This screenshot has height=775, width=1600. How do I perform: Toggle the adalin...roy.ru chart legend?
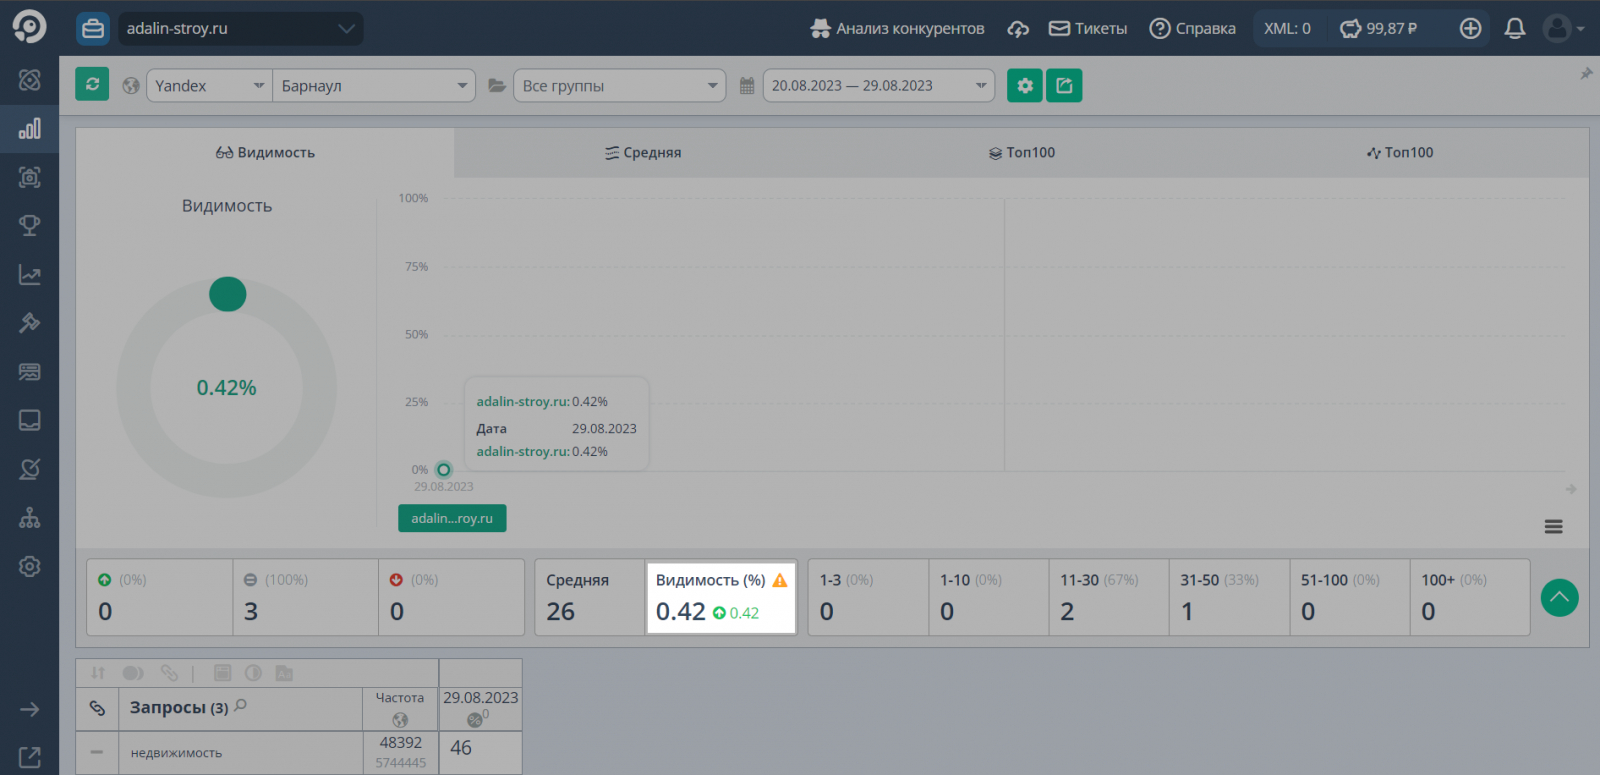point(452,518)
